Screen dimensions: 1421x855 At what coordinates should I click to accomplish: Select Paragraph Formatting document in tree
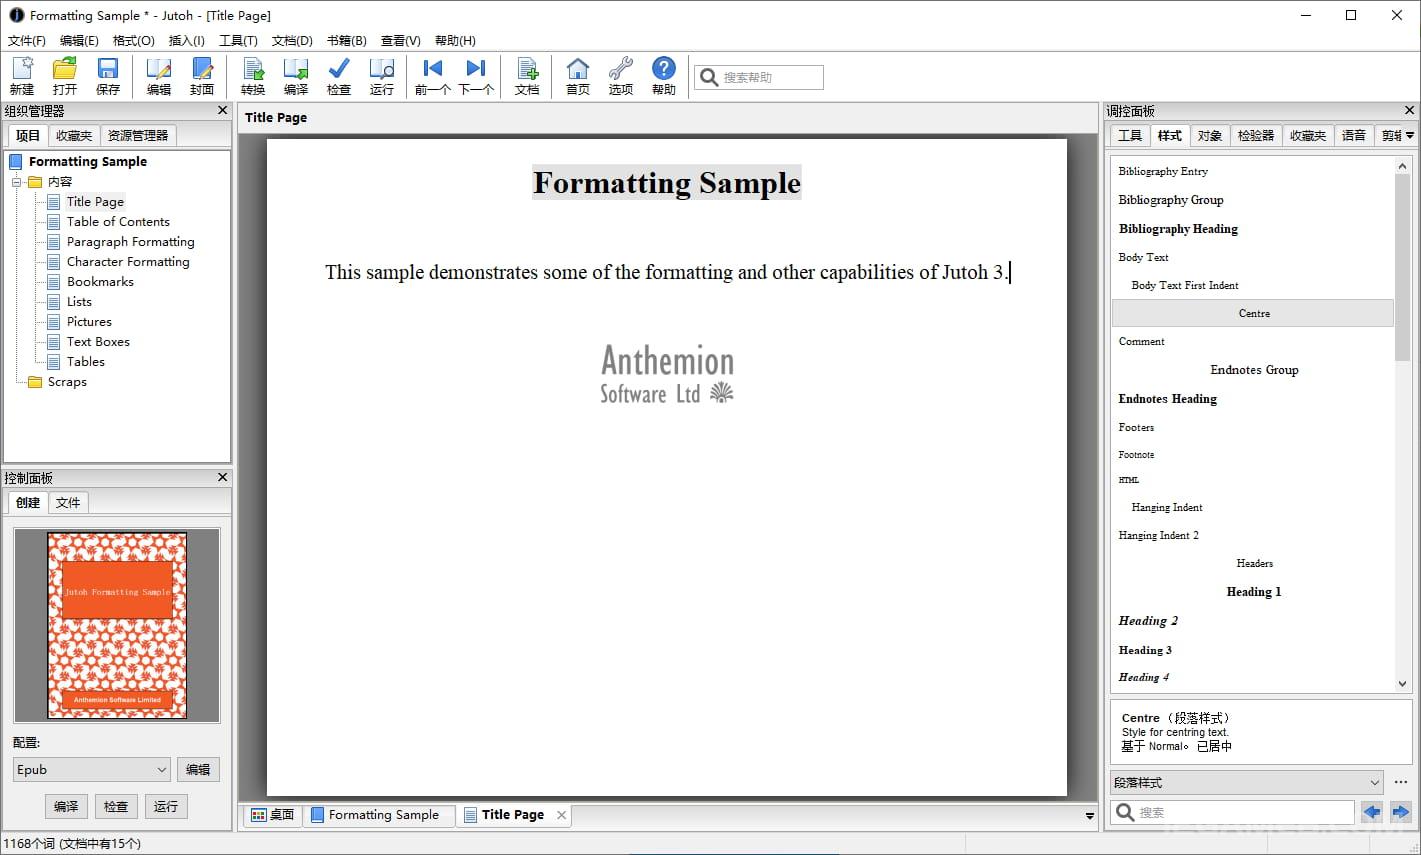pos(130,242)
